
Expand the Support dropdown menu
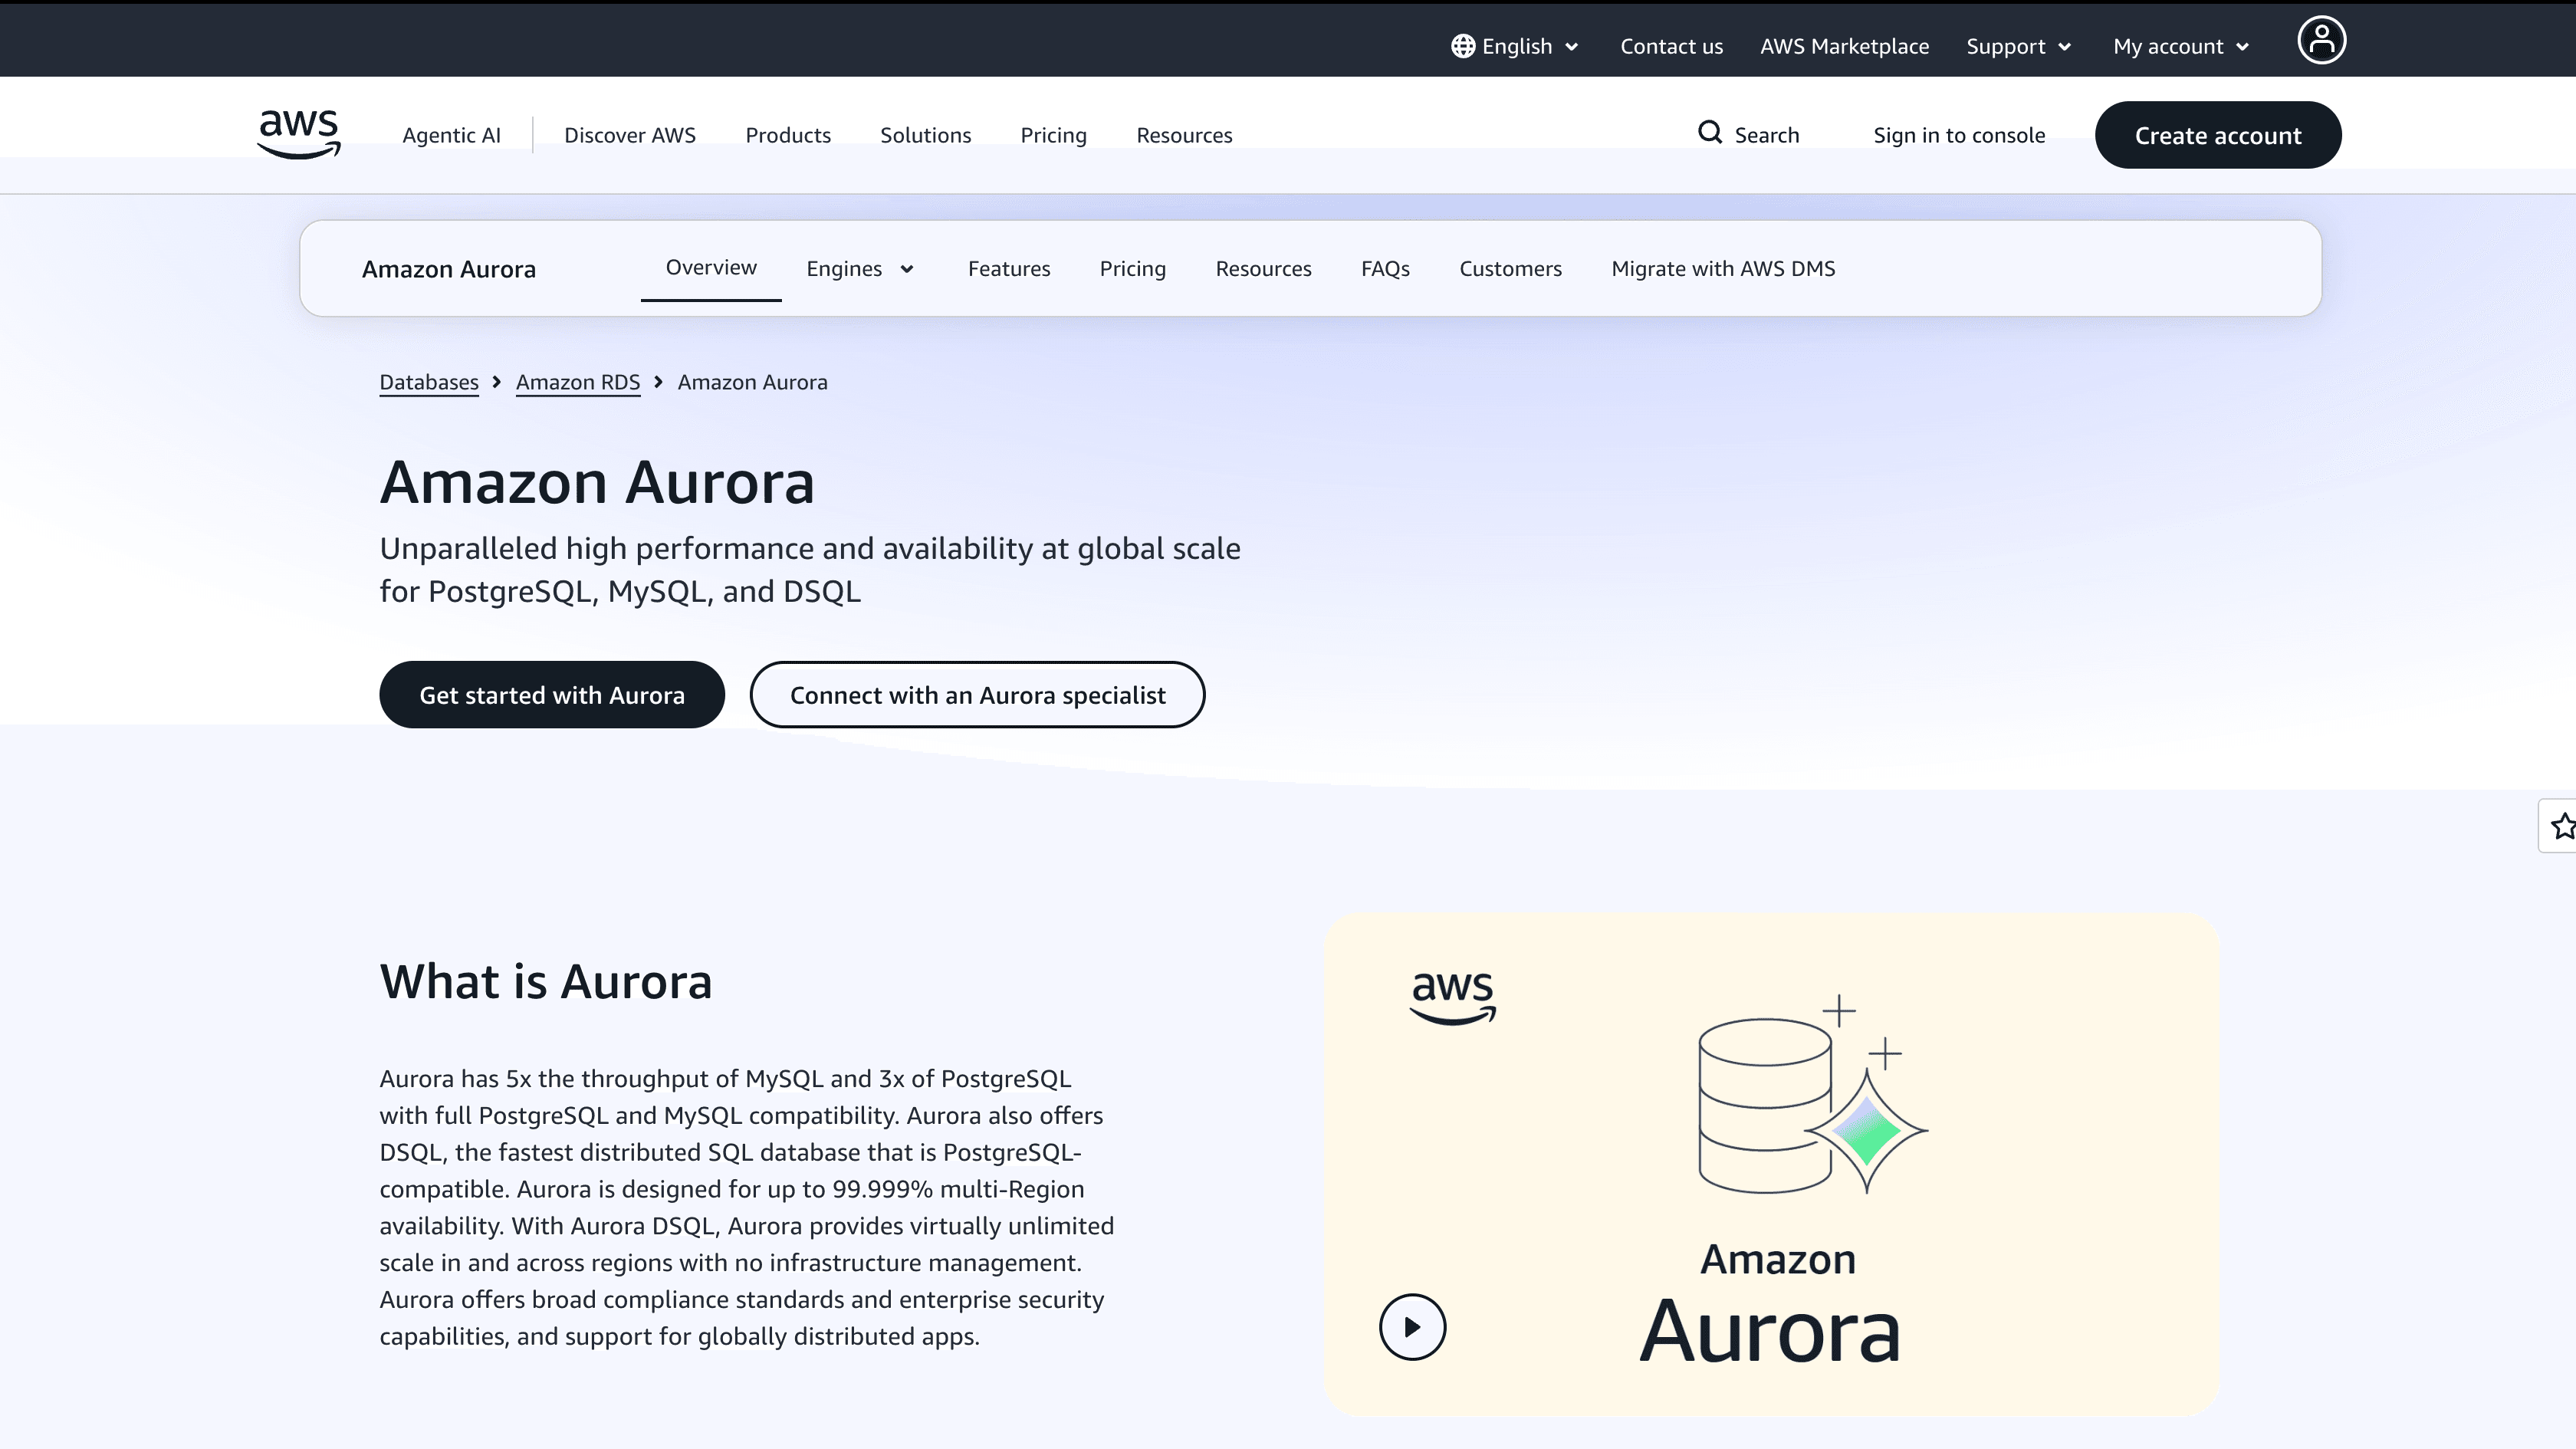(x=2019, y=47)
